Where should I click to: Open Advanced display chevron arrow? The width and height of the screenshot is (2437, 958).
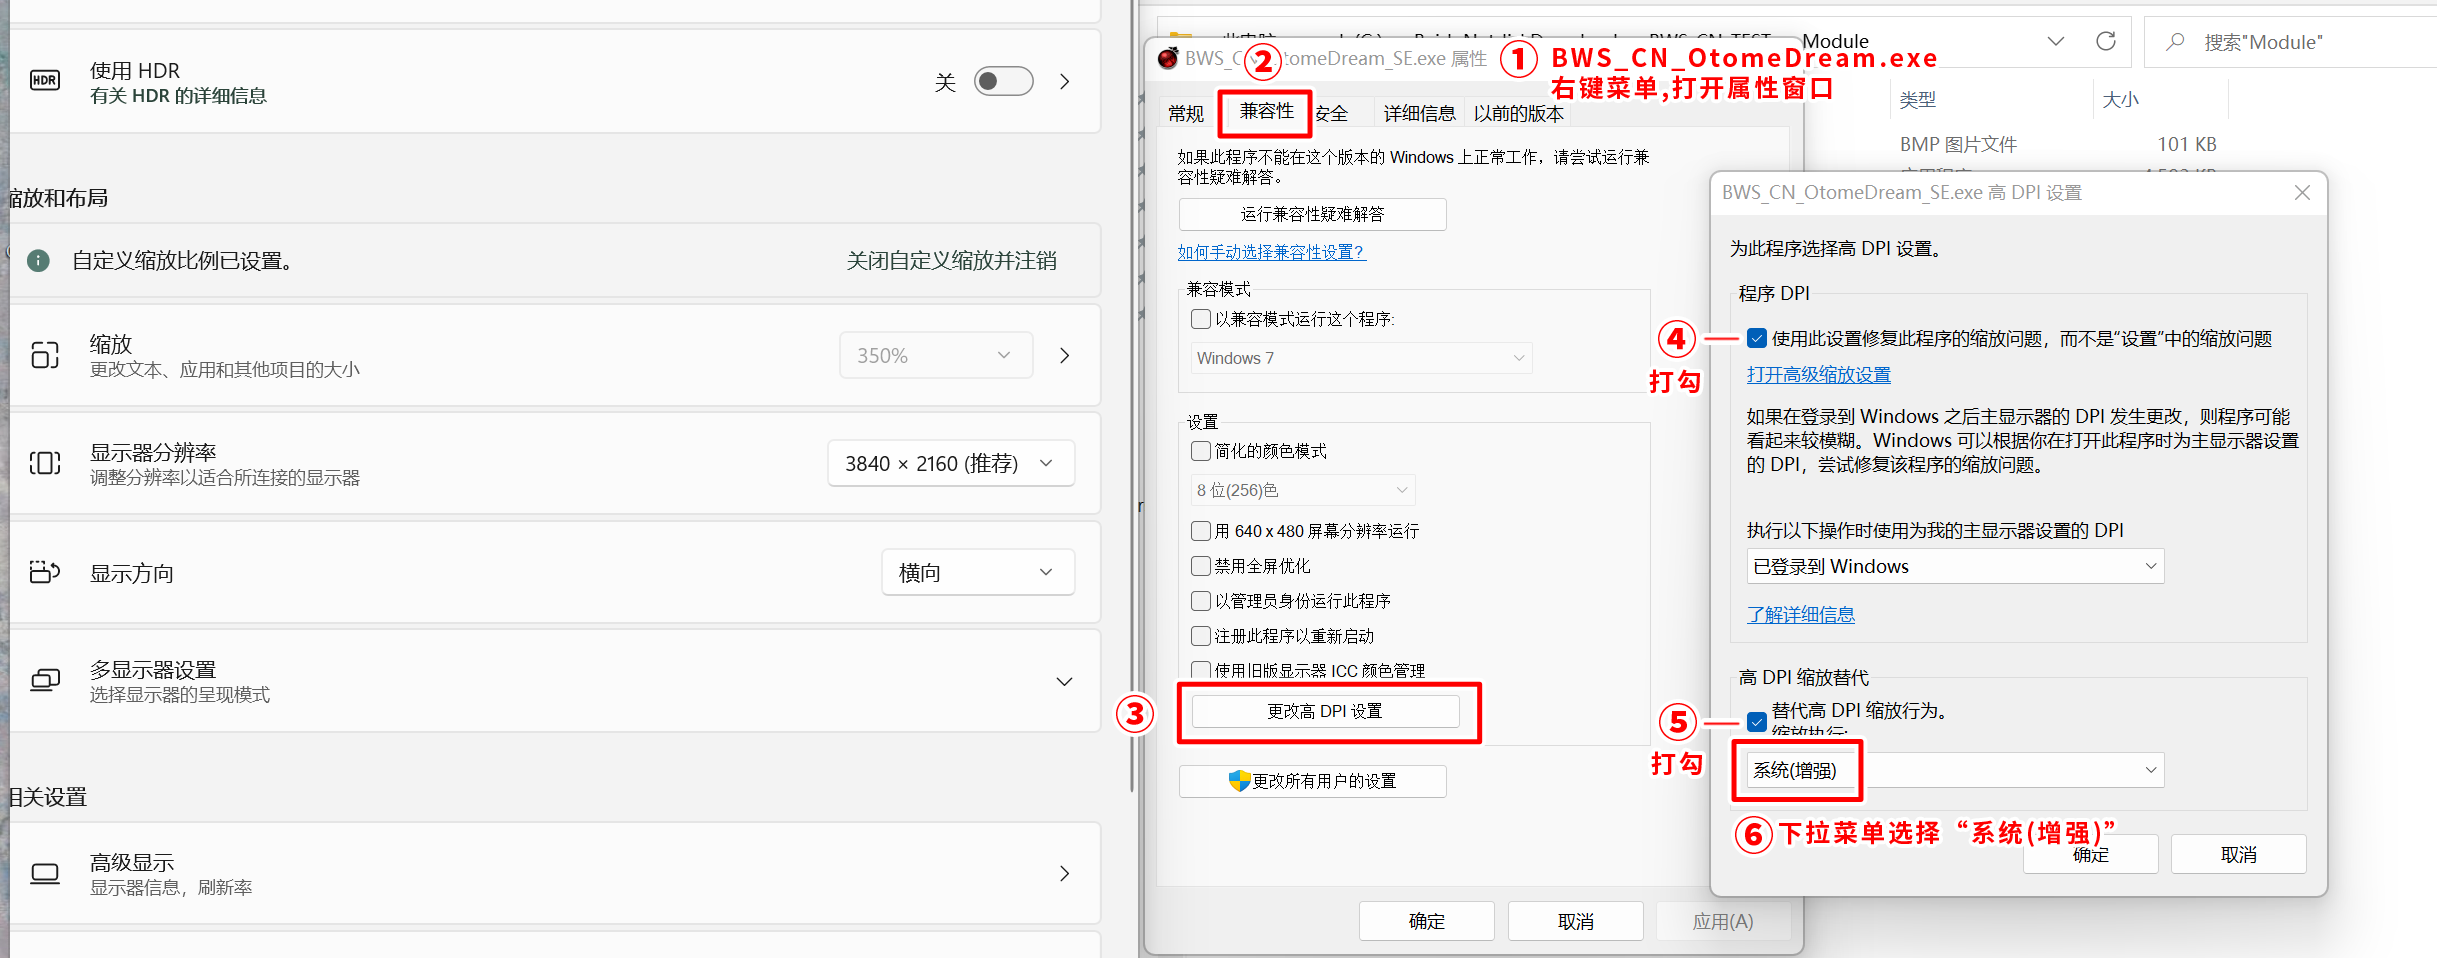1065,873
